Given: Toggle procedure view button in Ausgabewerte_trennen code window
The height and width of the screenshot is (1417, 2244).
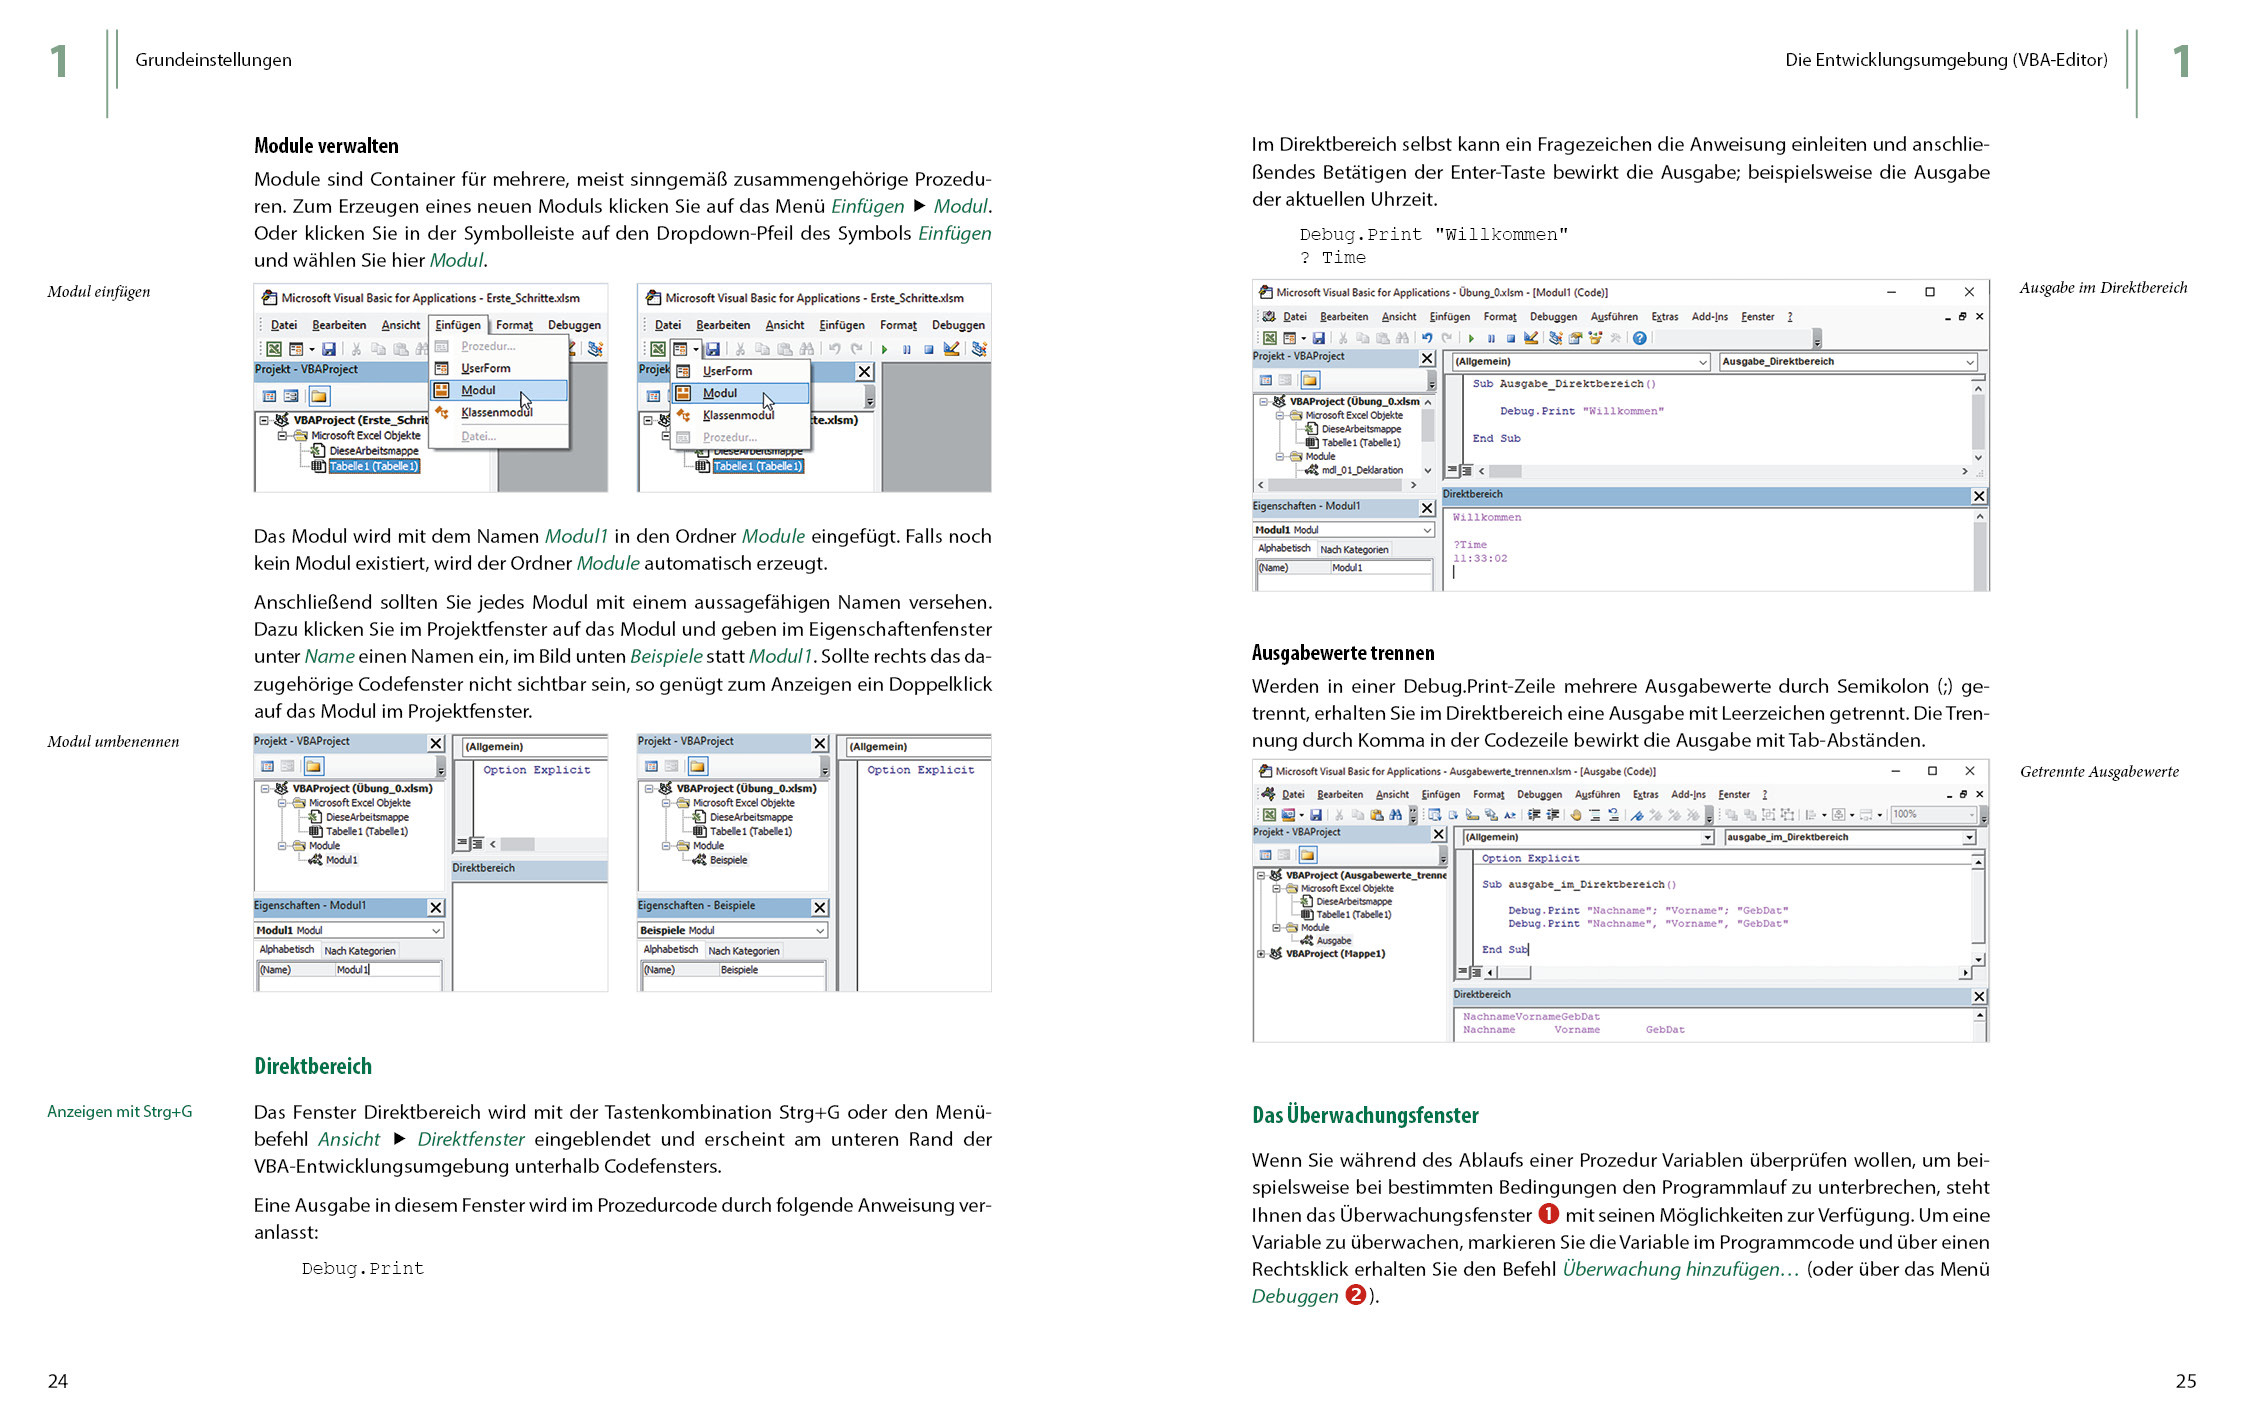Looking at the screenshot, I should coord(1462,971).
